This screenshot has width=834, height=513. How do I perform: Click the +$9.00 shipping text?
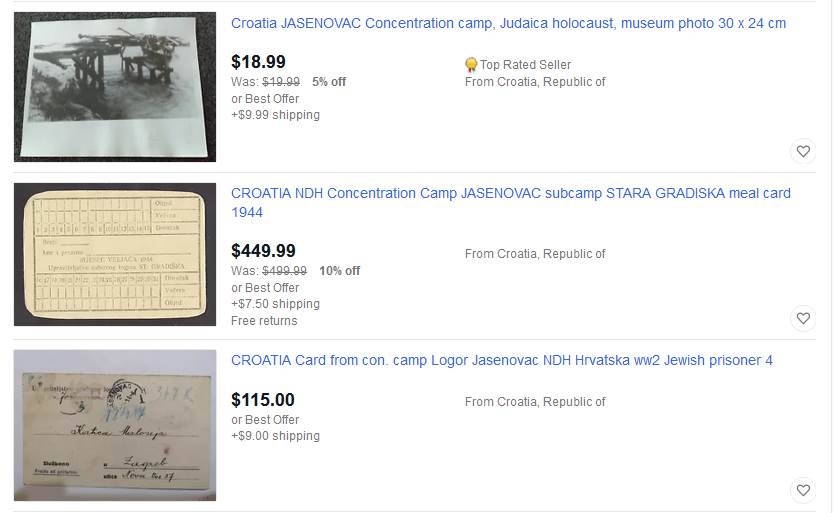tap(275, 436)
